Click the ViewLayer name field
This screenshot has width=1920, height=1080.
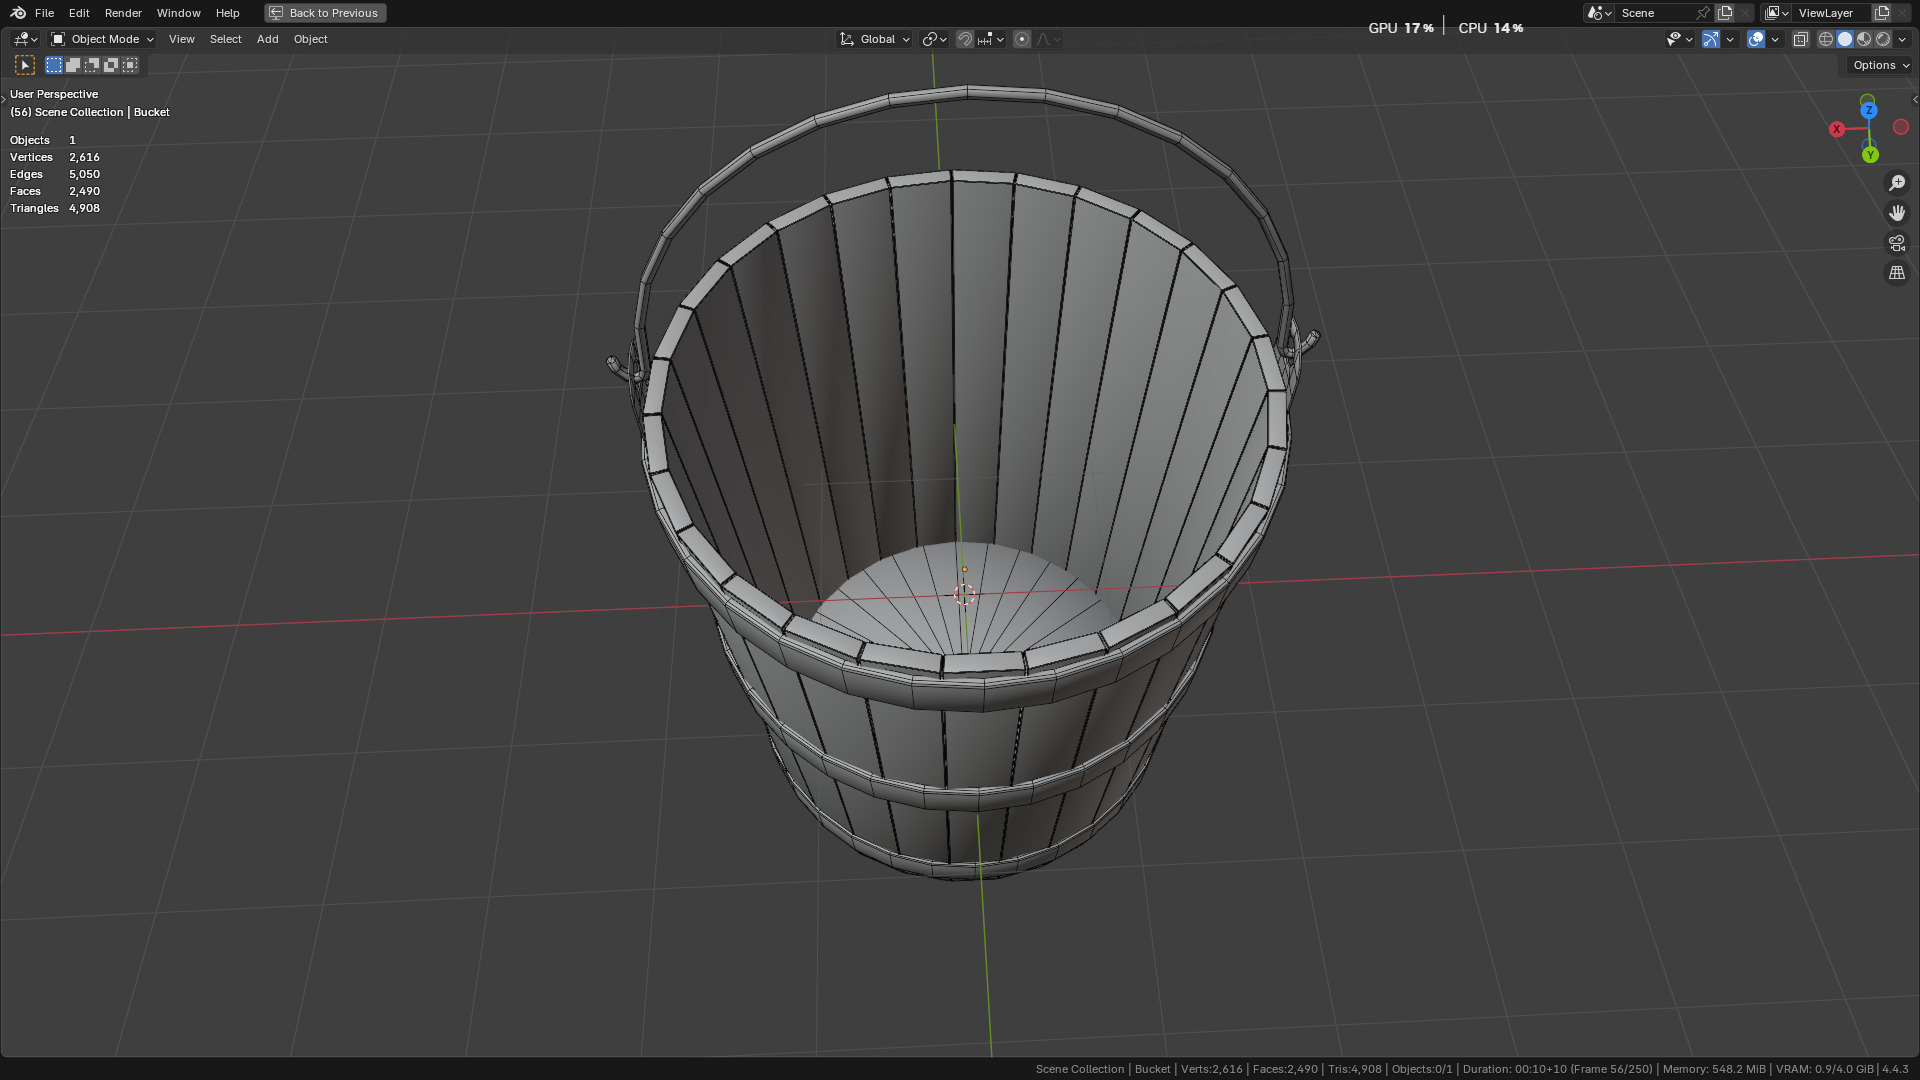(1832, 13)
